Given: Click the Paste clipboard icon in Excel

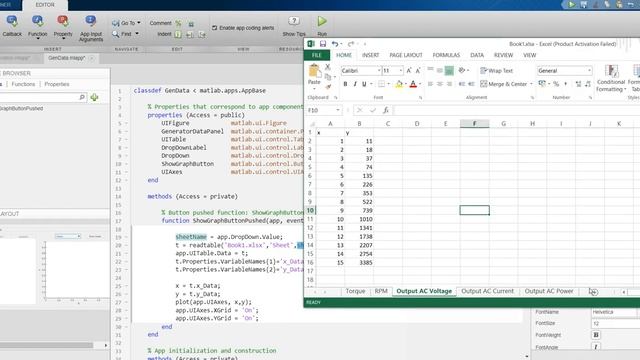Looking at the screenshot, I should 314,71.
